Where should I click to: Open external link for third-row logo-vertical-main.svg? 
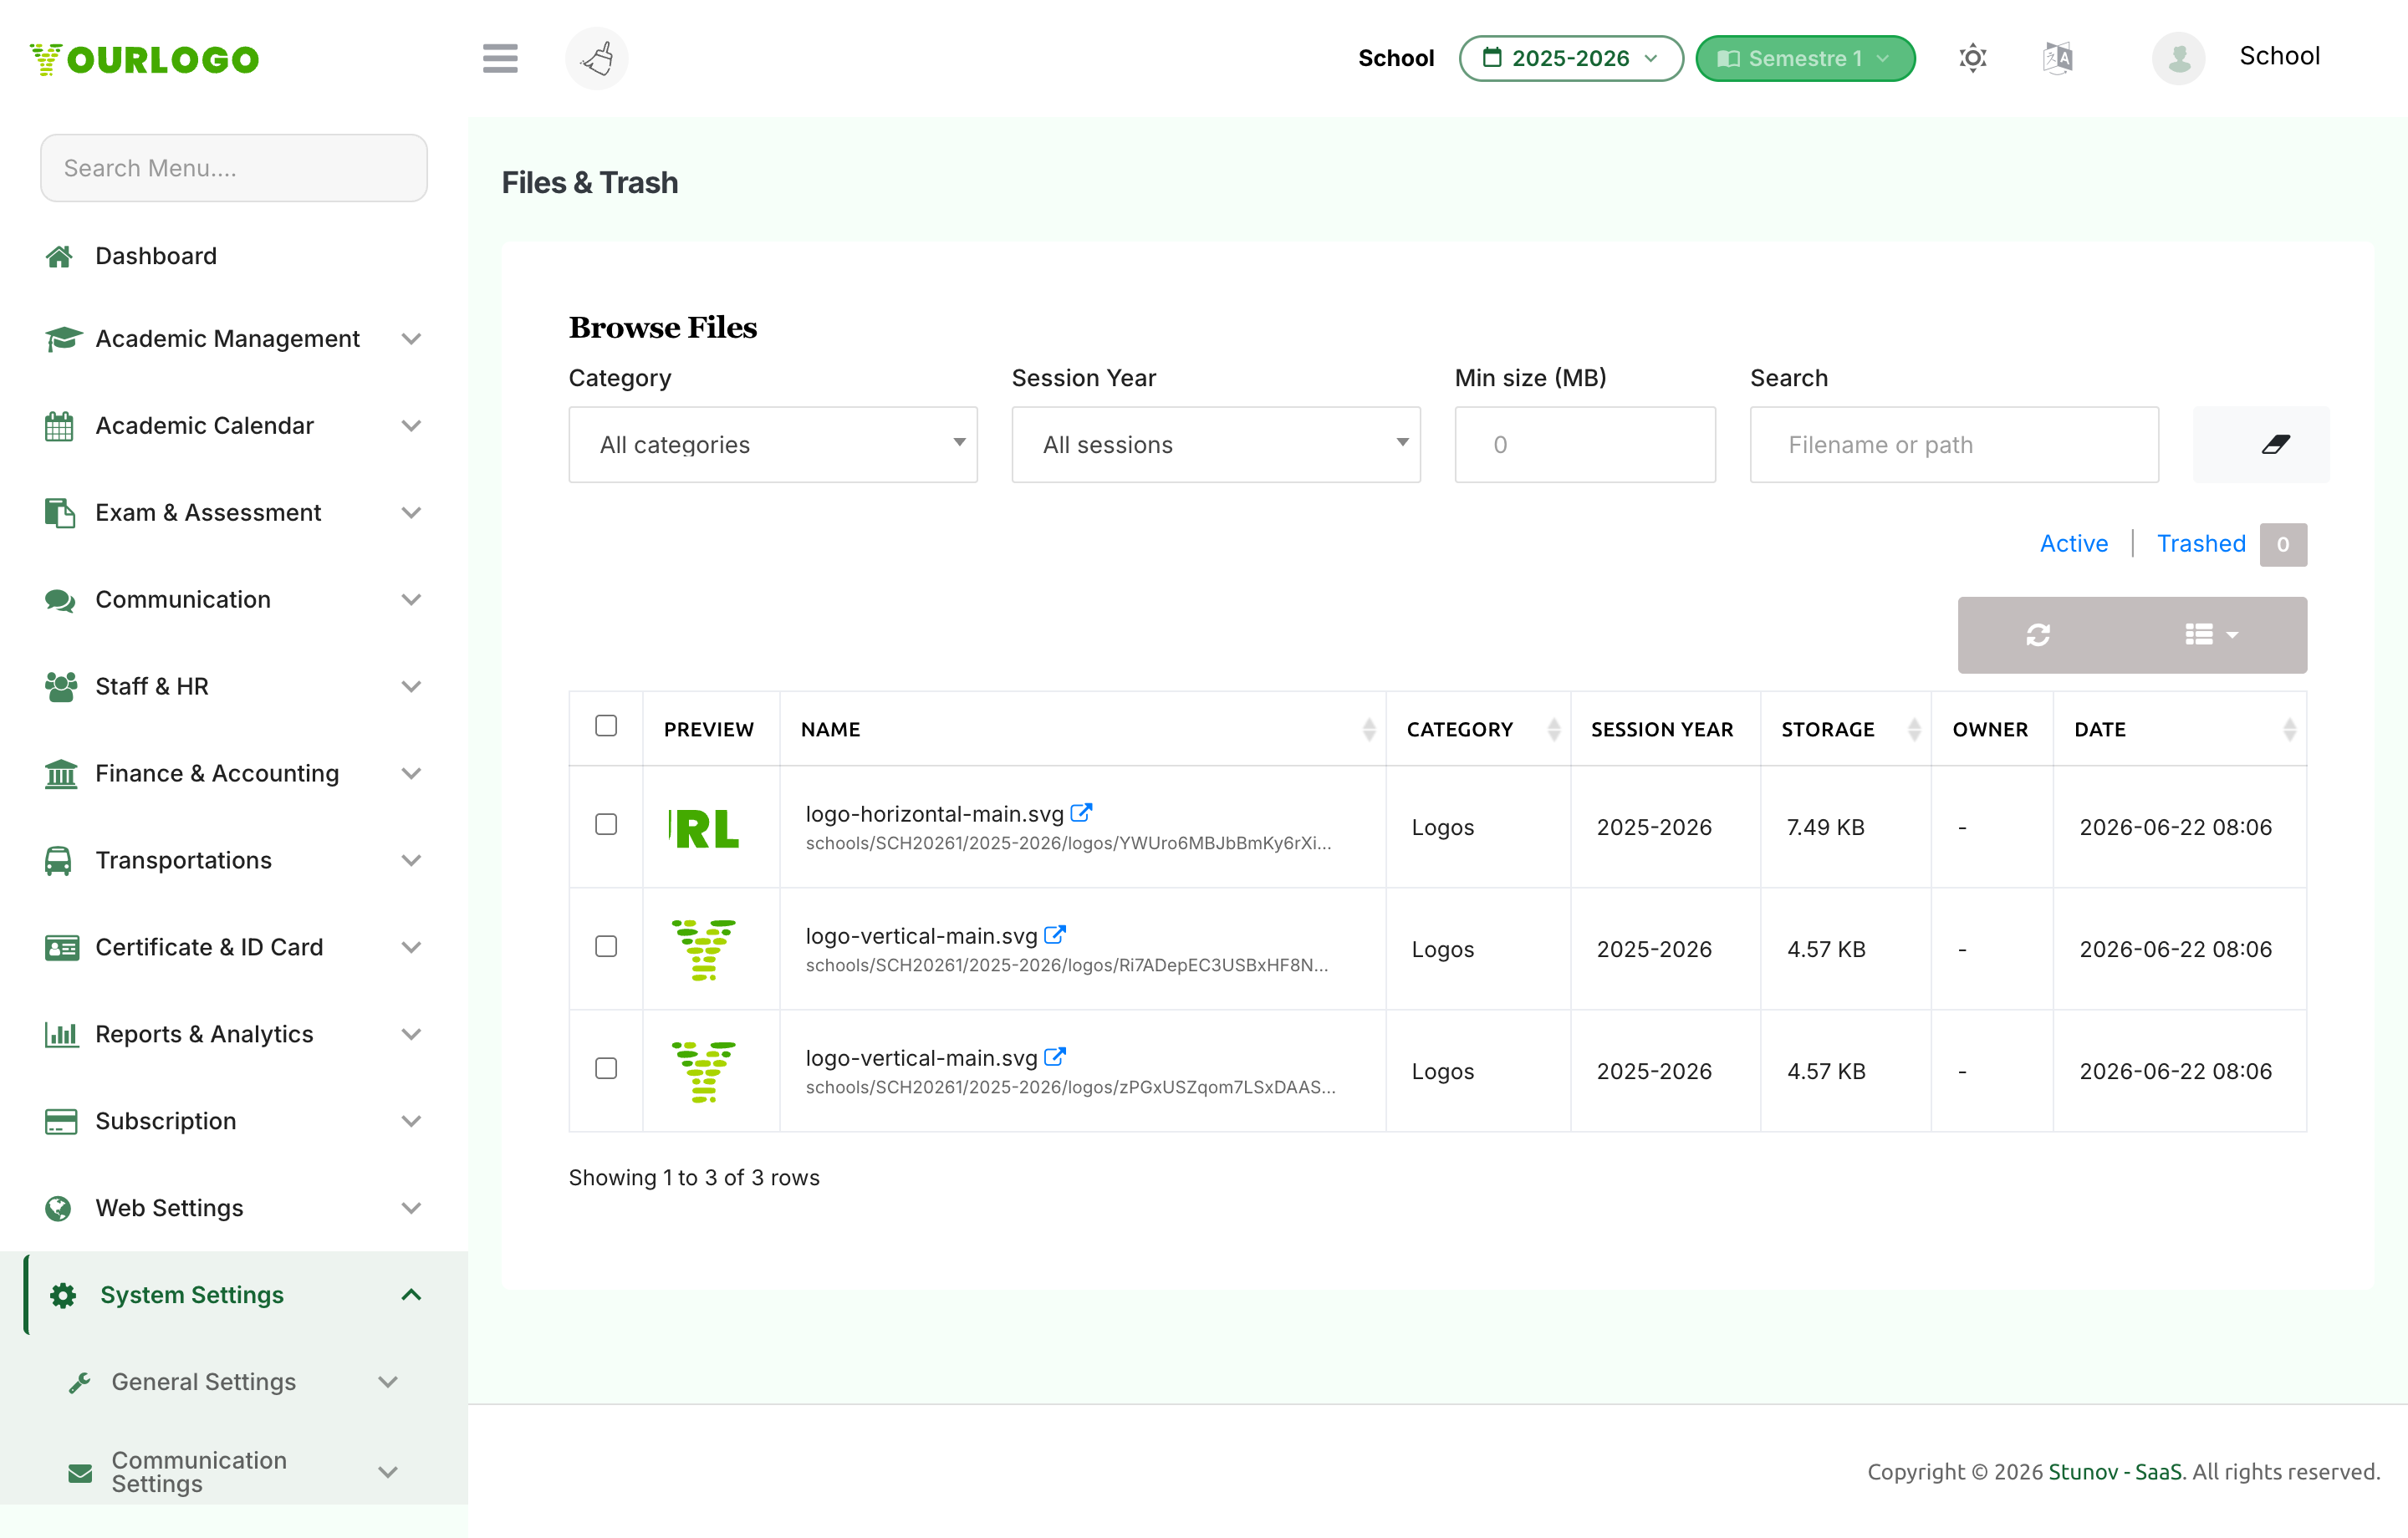[1055, 1057]
